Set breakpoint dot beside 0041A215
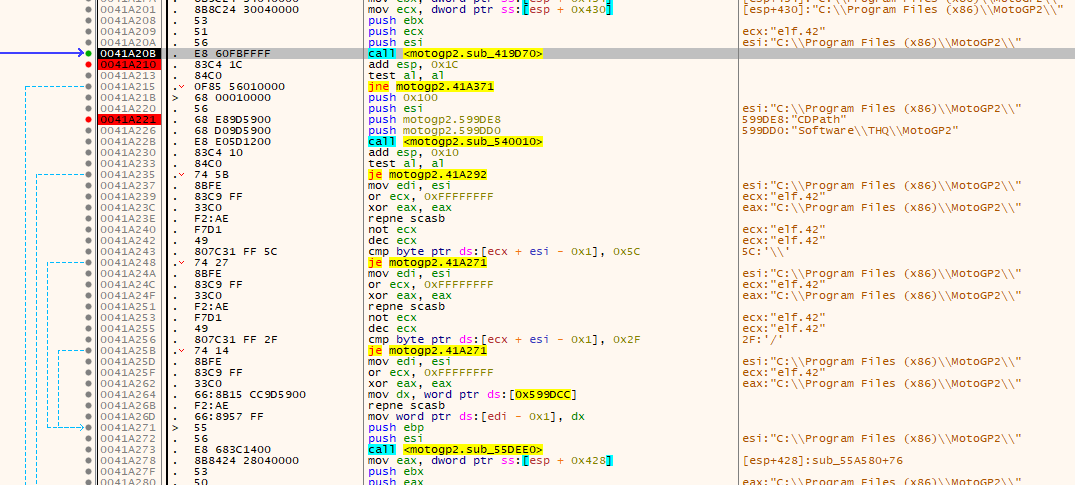Image resolution: width=1075 pixels, height=485 pixels. (88, 86)
